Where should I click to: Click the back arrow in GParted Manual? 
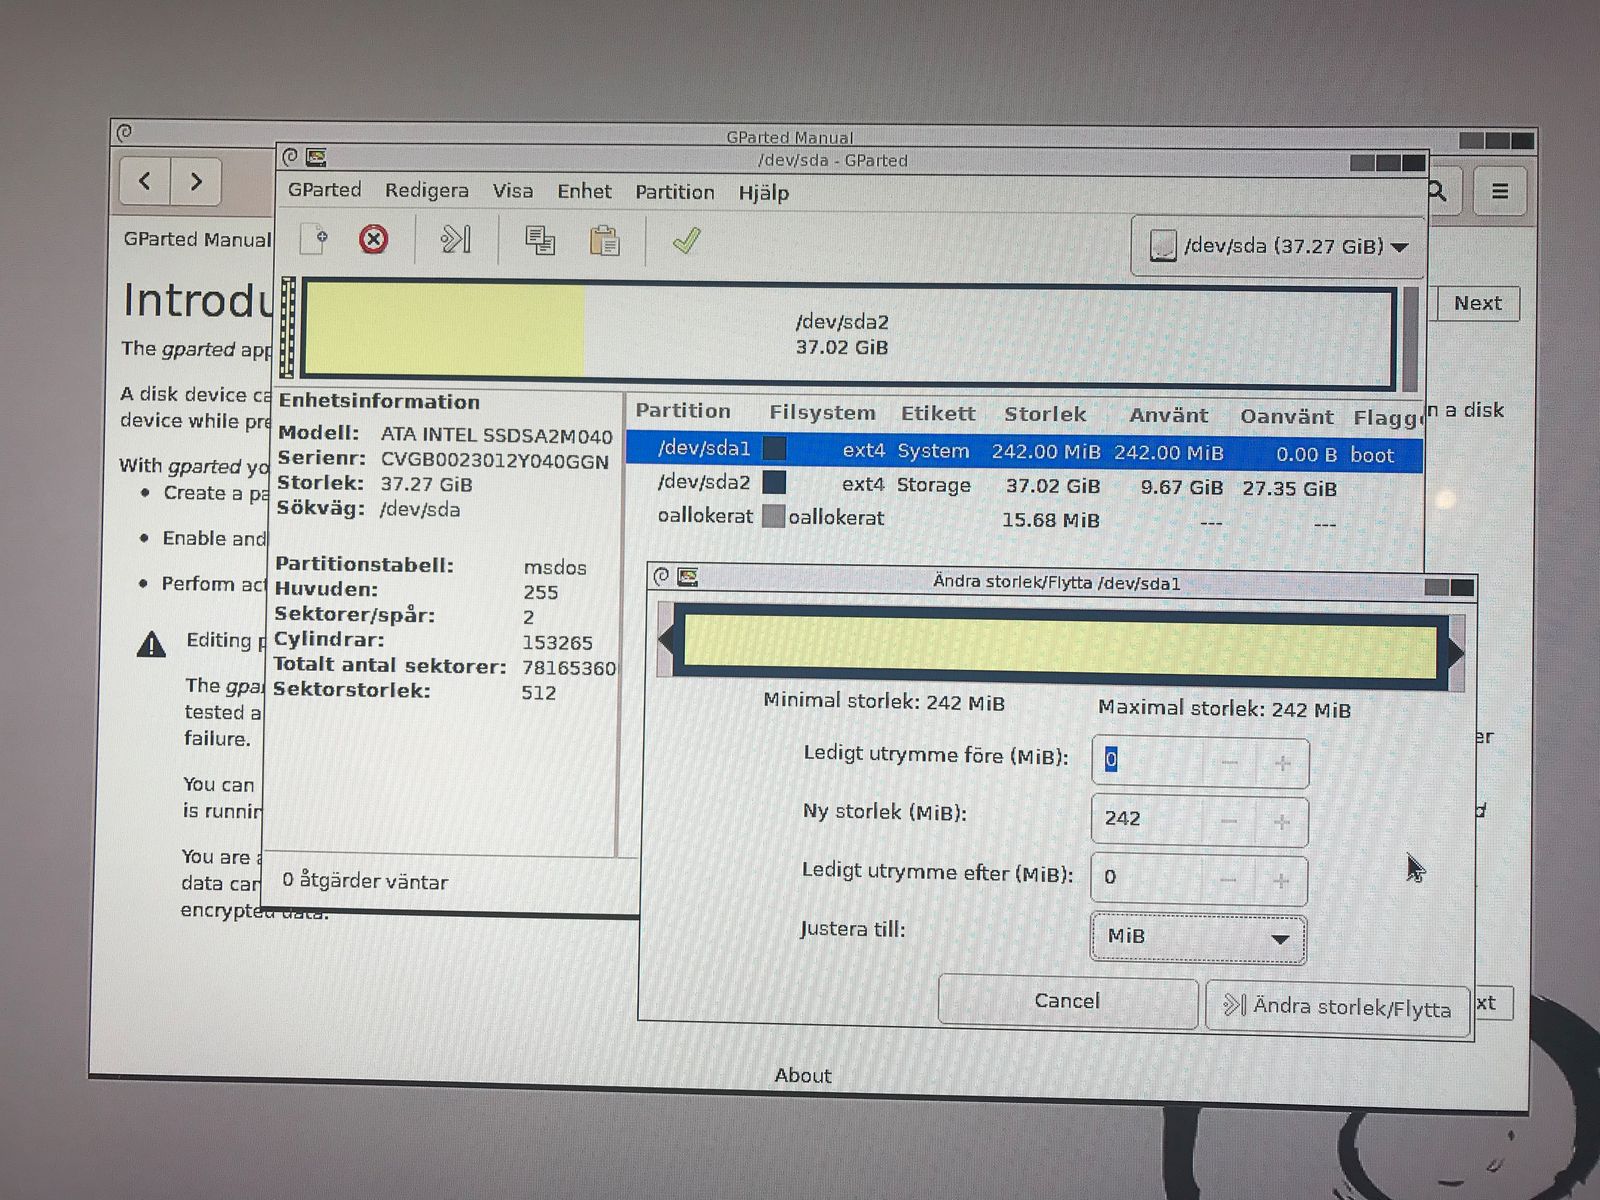pyautogui.click(x=145, y=181)
